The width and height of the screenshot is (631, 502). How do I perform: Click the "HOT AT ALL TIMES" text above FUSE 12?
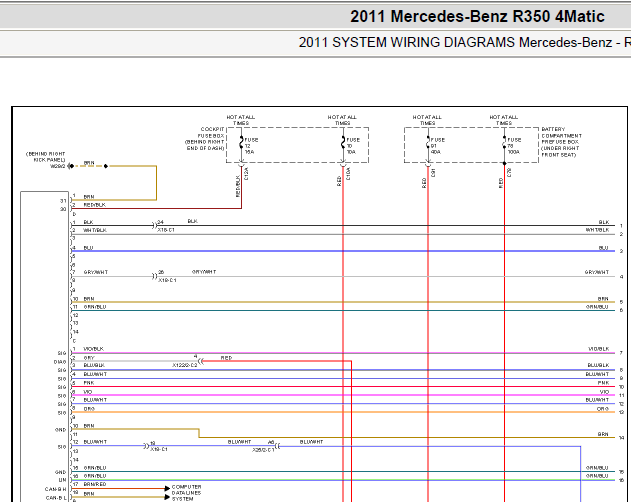click(x=241, y=120)
